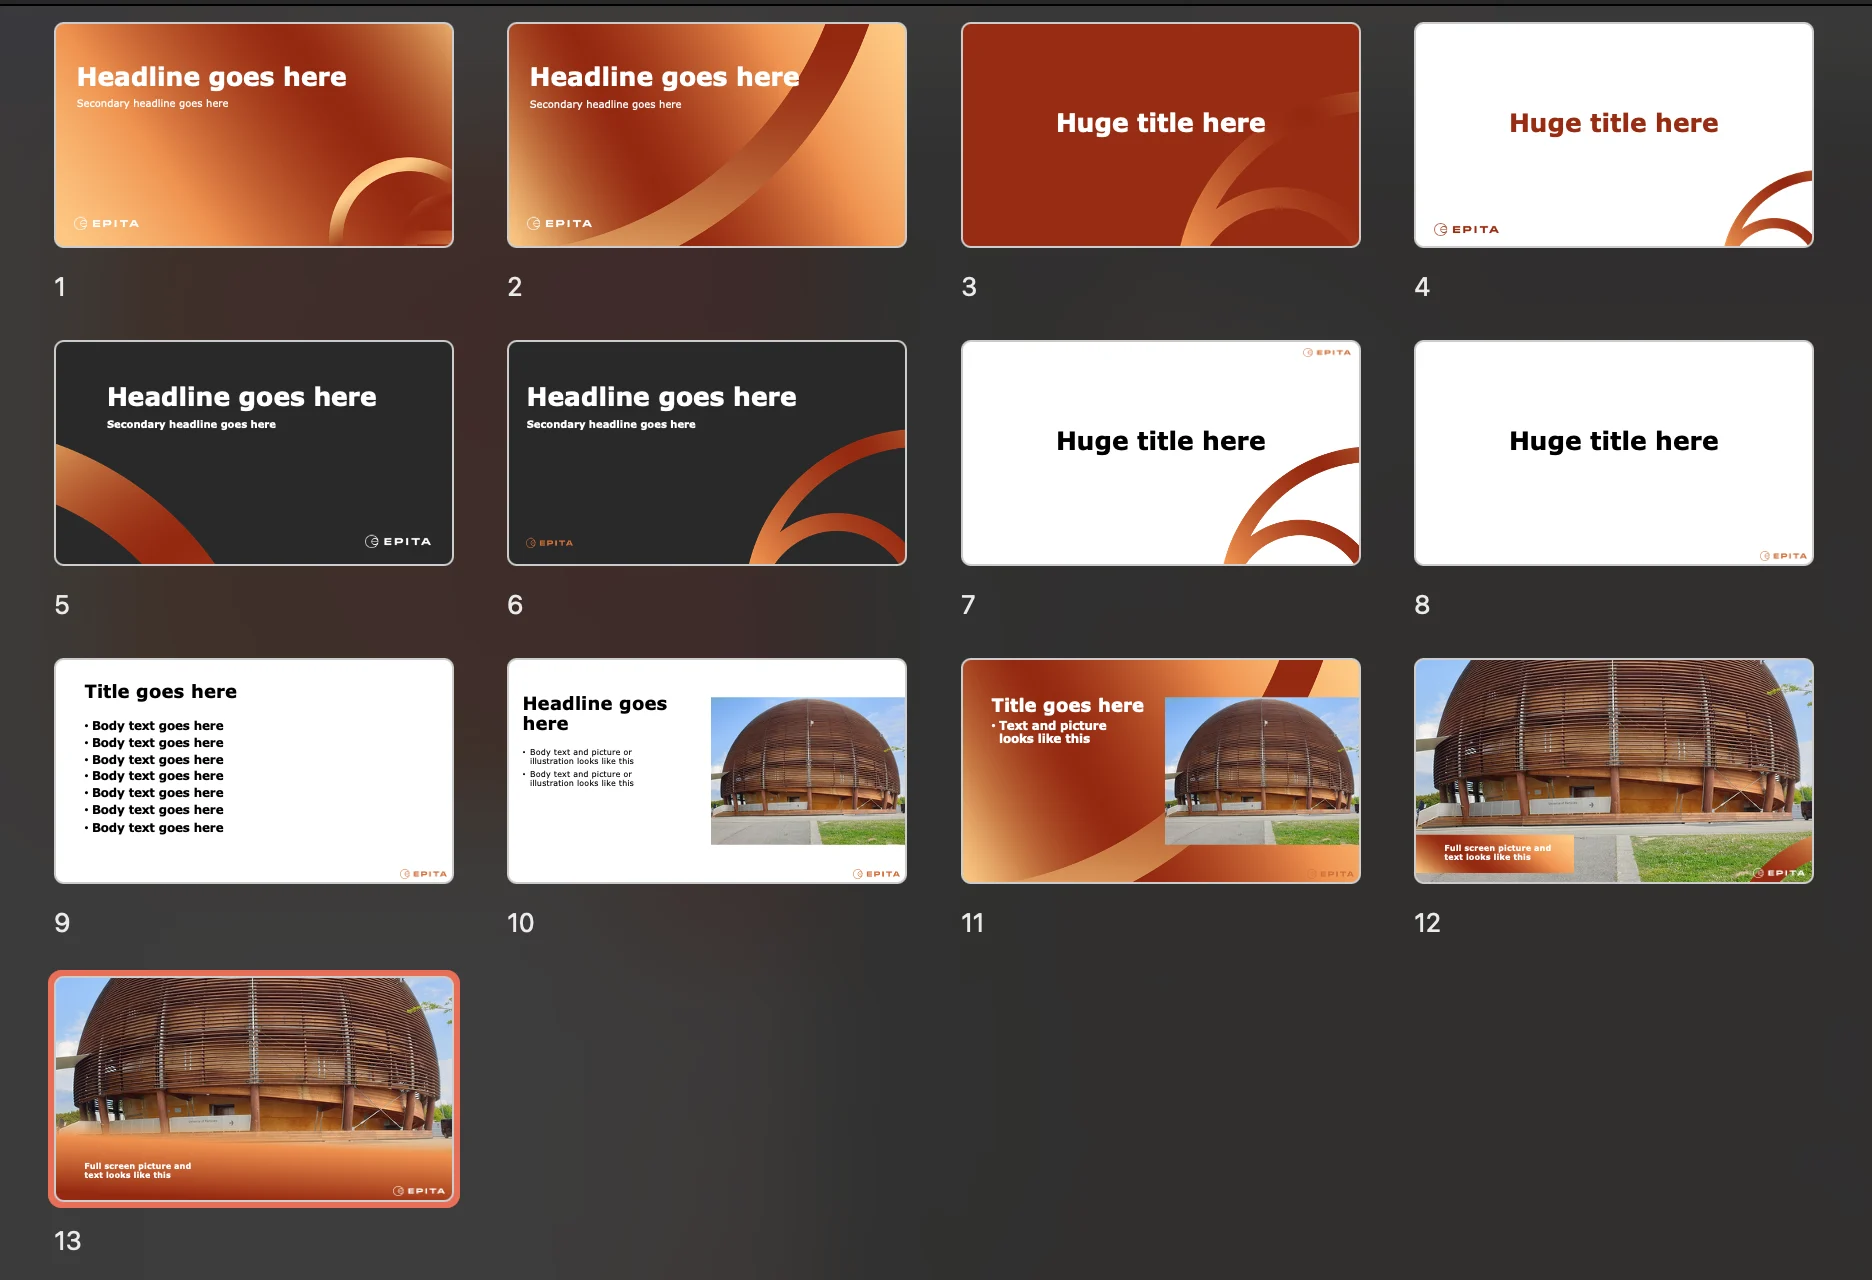Screen dimensions: 1872x1280
Task: Select slide 7 white Huge title thumbnail
Action: tap(1161, 453)
